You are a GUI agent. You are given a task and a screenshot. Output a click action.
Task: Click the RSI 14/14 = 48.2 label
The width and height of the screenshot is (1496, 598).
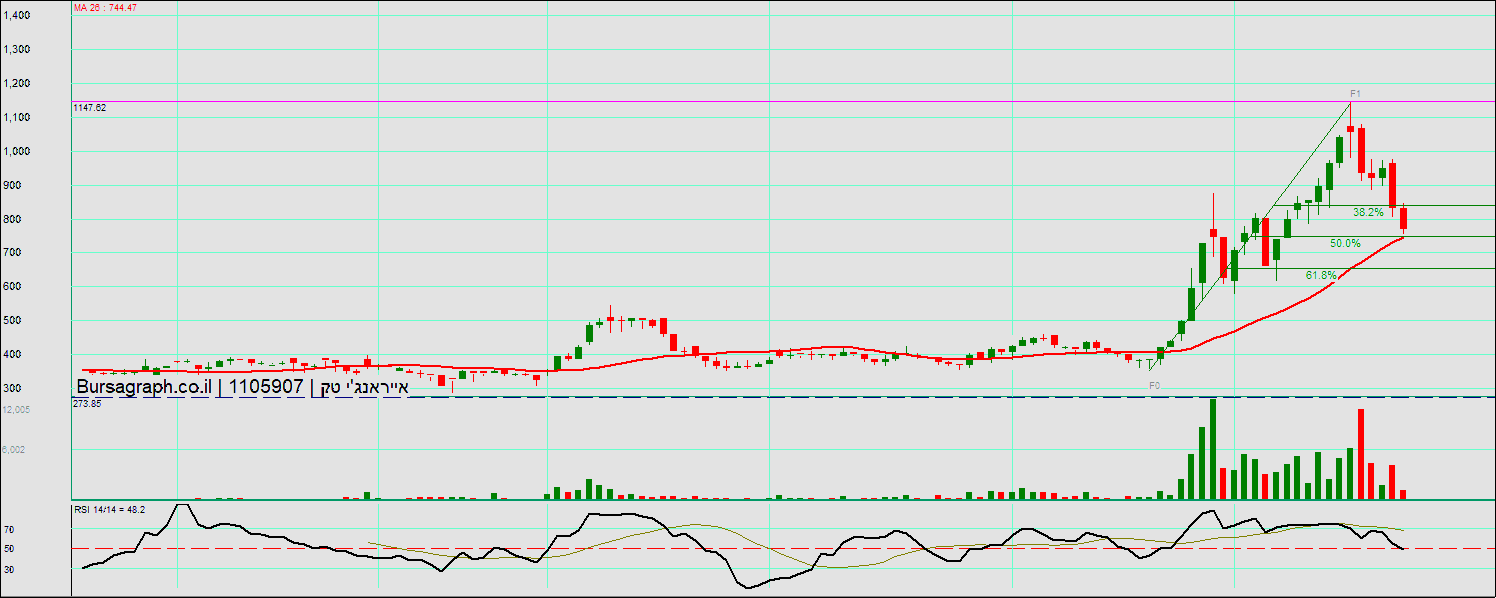click(x=110, y=509)
